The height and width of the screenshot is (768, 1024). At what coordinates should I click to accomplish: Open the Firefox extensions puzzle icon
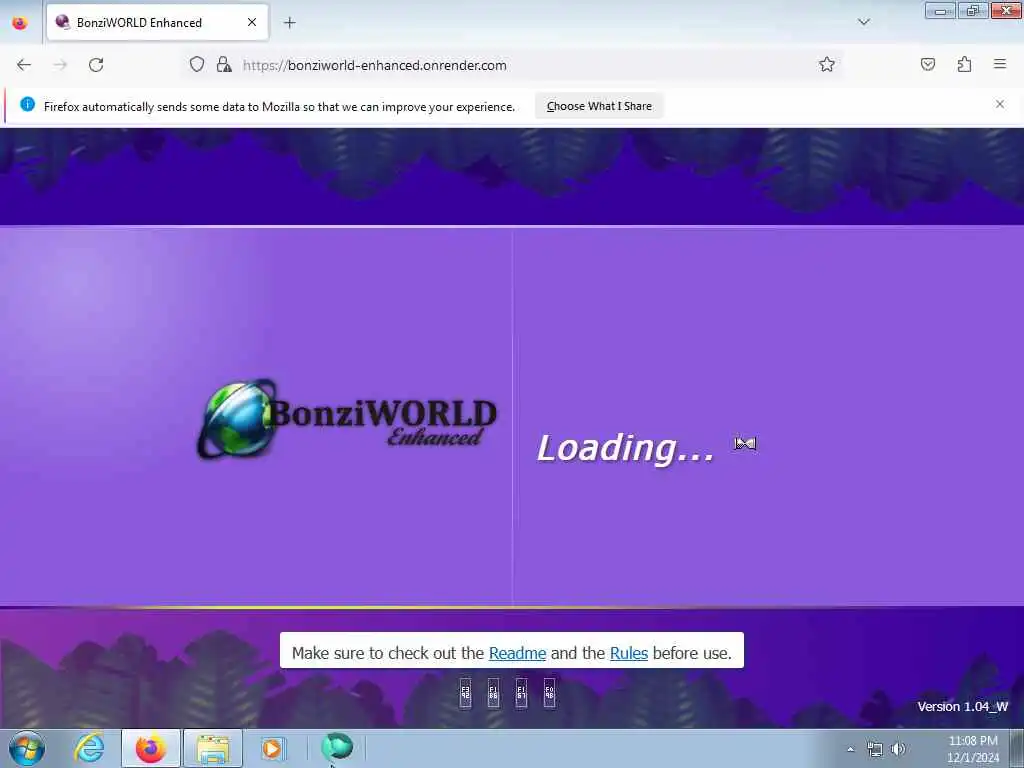pyautogui.click(x=964, y=64)
